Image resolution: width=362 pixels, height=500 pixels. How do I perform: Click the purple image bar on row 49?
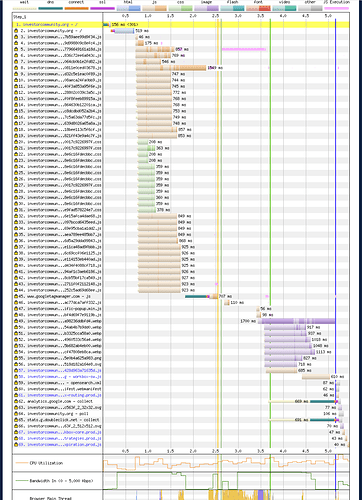click(x=296, y=321)
